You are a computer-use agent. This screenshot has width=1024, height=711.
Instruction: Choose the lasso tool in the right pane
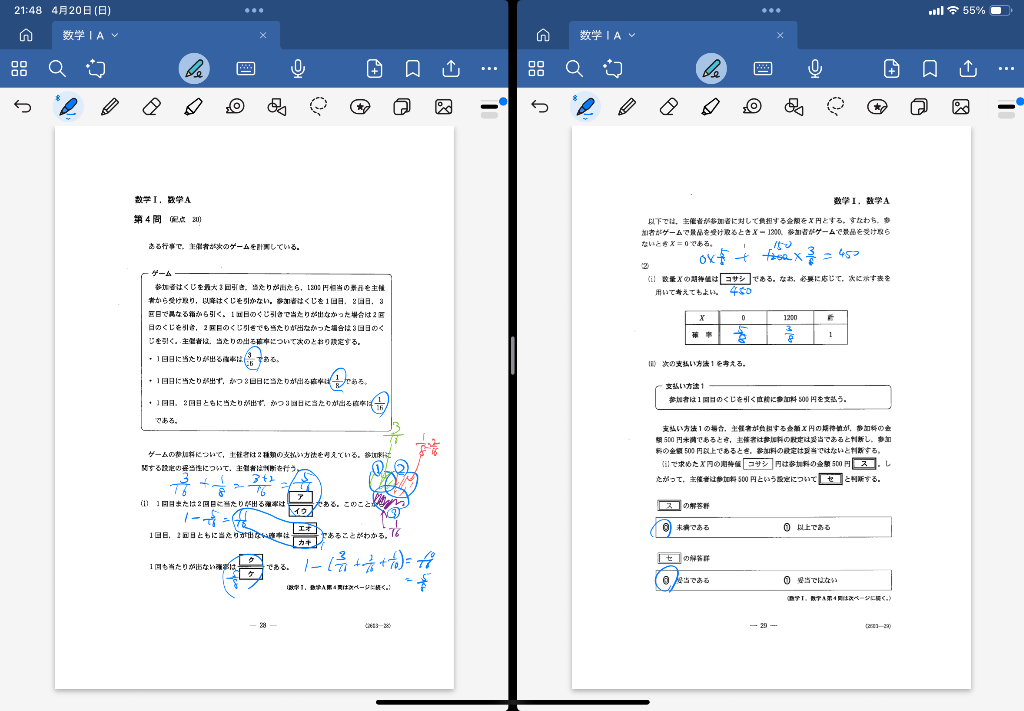point(836,106)
